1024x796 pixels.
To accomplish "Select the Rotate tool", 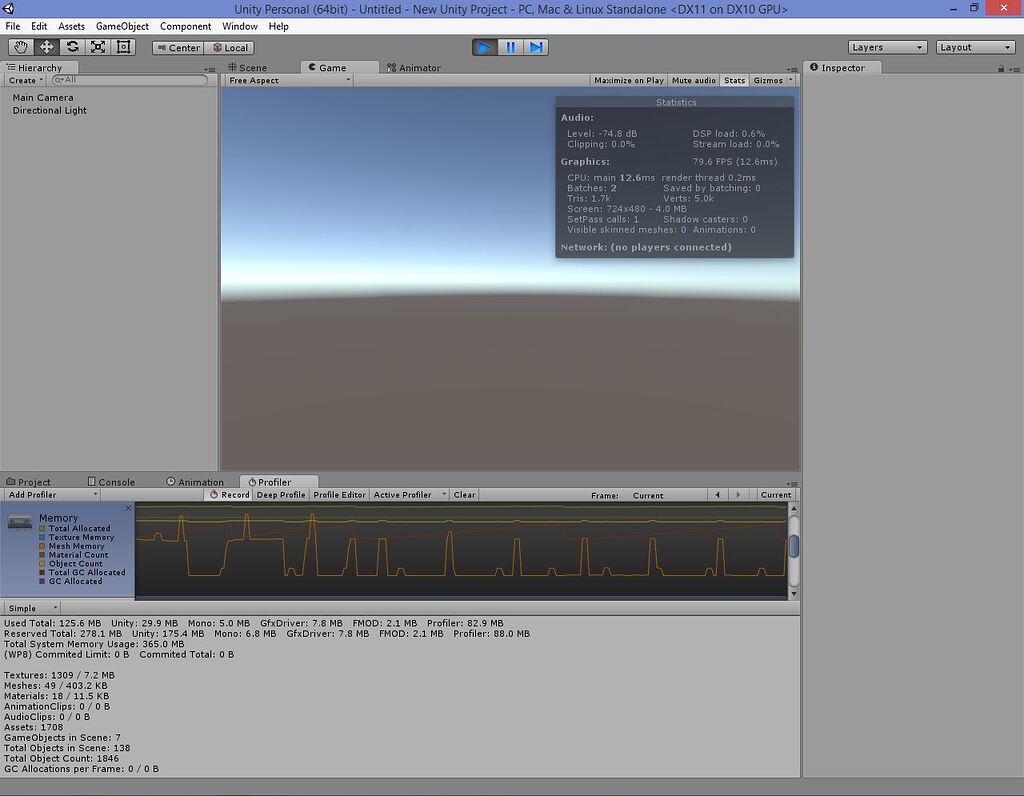I will 72,47.
